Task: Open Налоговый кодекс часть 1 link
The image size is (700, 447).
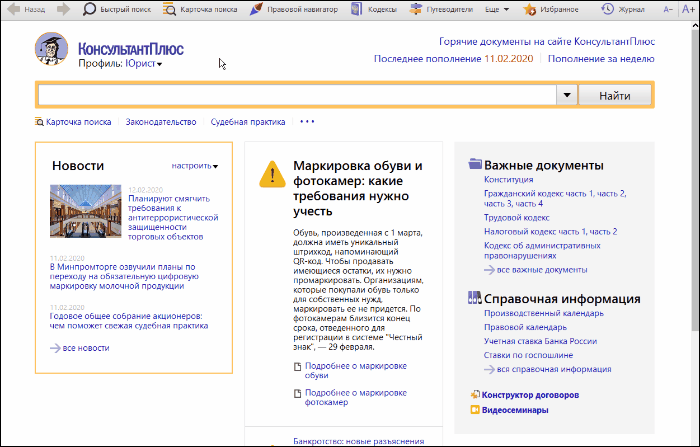Action: pos(535,231)
